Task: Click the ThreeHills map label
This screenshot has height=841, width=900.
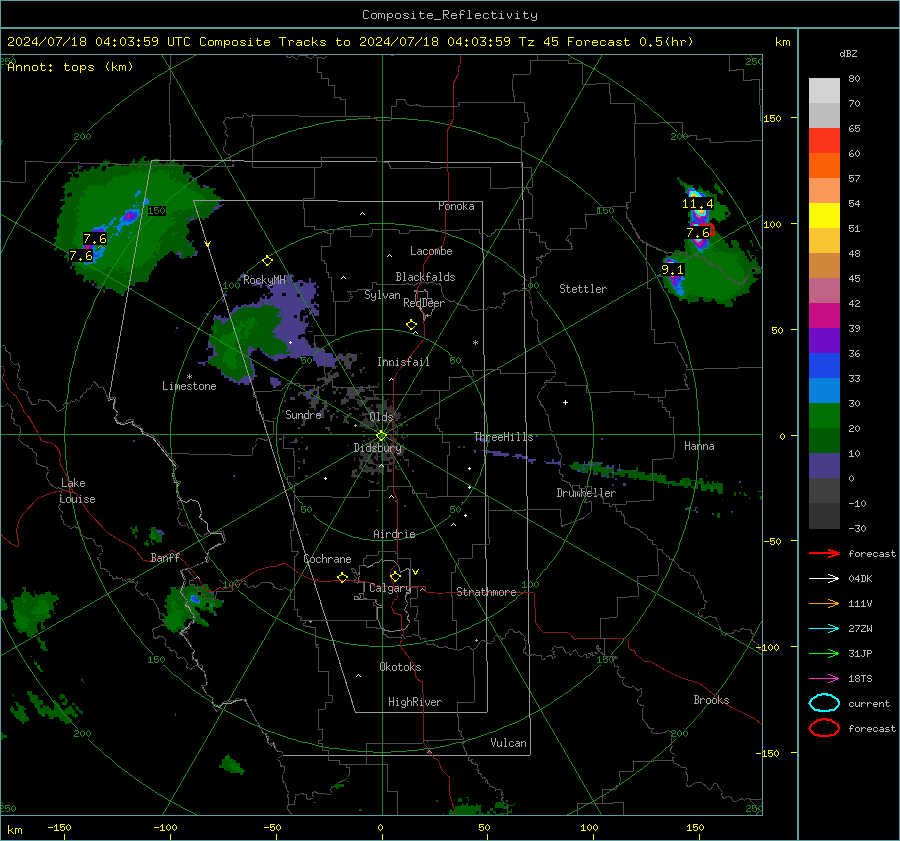Action: (x=503, y=437)
